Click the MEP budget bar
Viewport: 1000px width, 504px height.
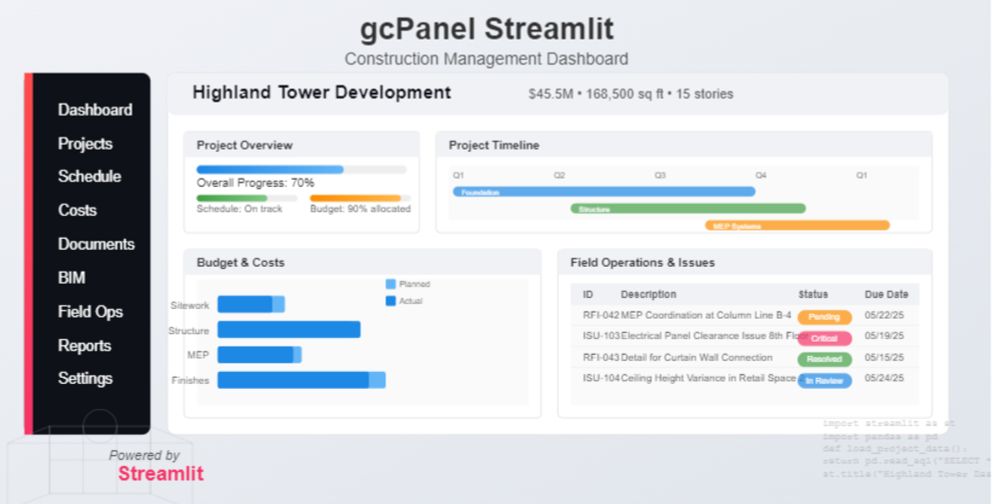[x=260, y=355]
